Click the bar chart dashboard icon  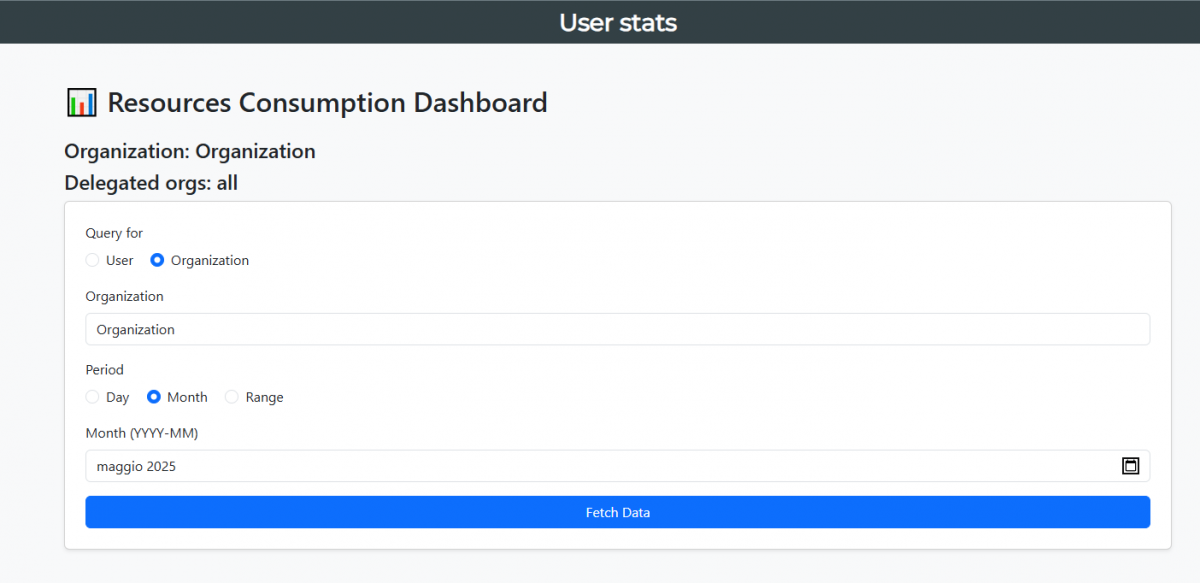coord(81,102)
